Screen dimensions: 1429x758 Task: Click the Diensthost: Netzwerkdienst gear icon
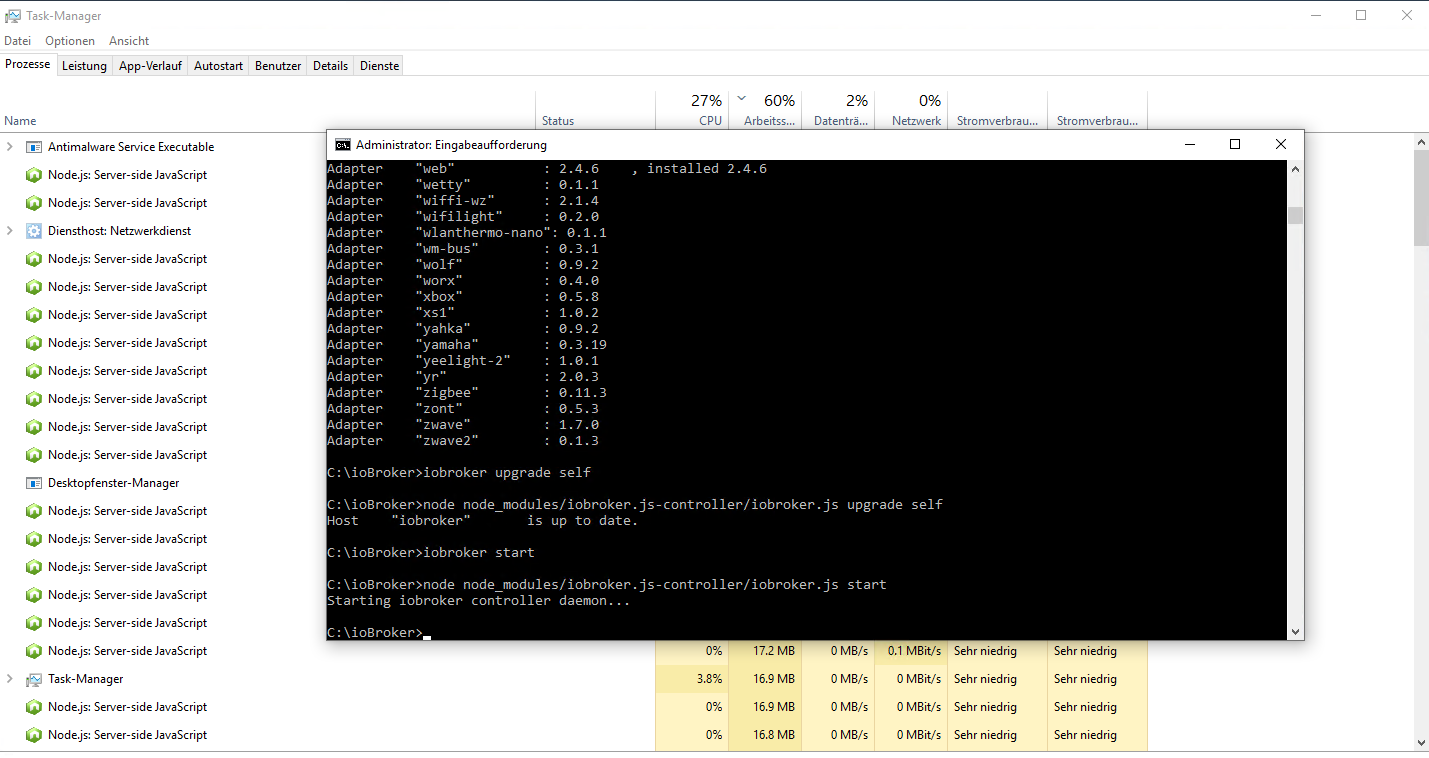(33, 231)
